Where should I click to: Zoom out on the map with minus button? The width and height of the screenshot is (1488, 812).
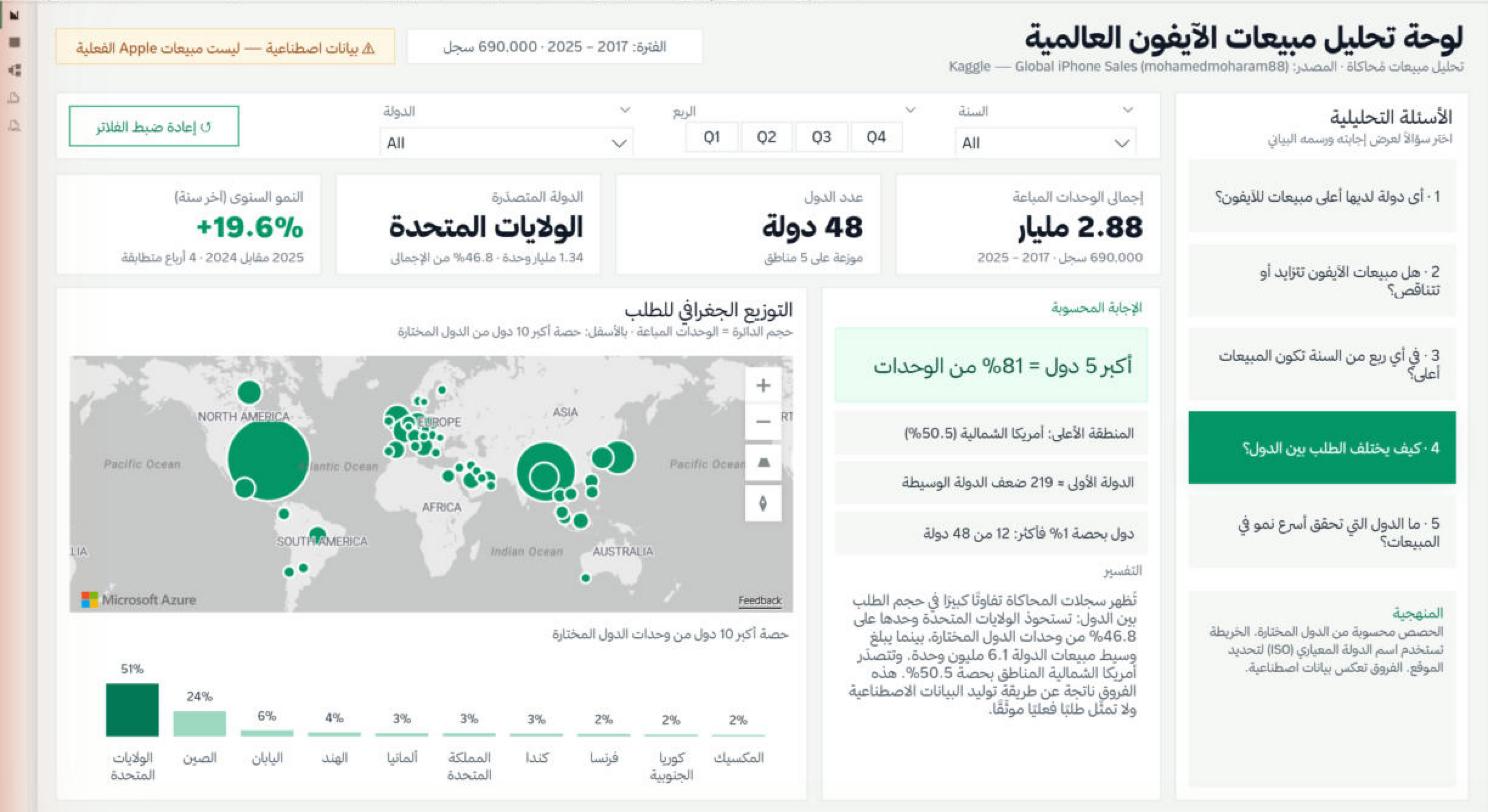coord(763,422)
